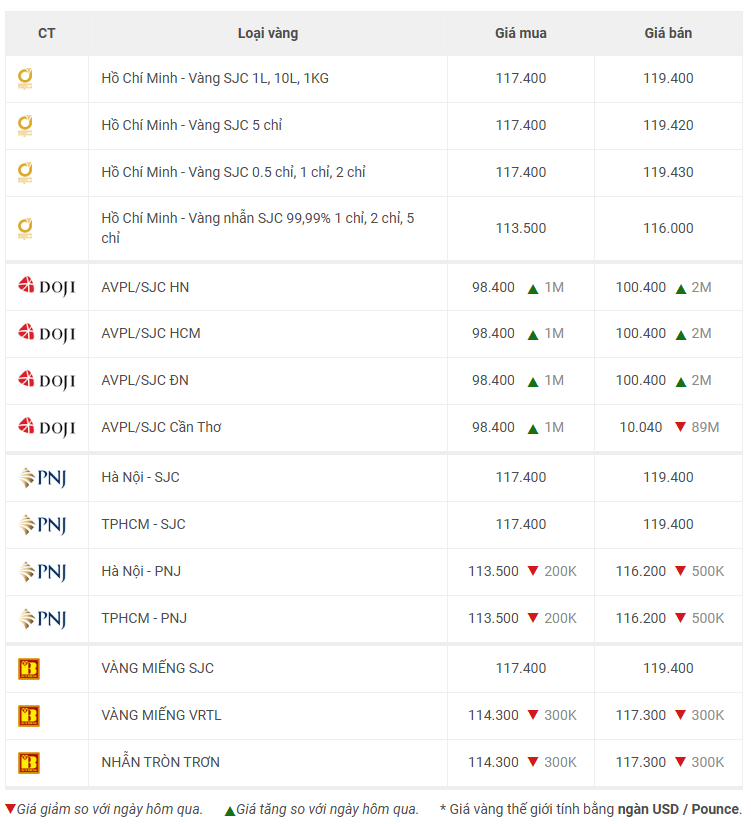
Task: Click AVPL/SJC HCM gold type
Action: [x=151, y=334]
